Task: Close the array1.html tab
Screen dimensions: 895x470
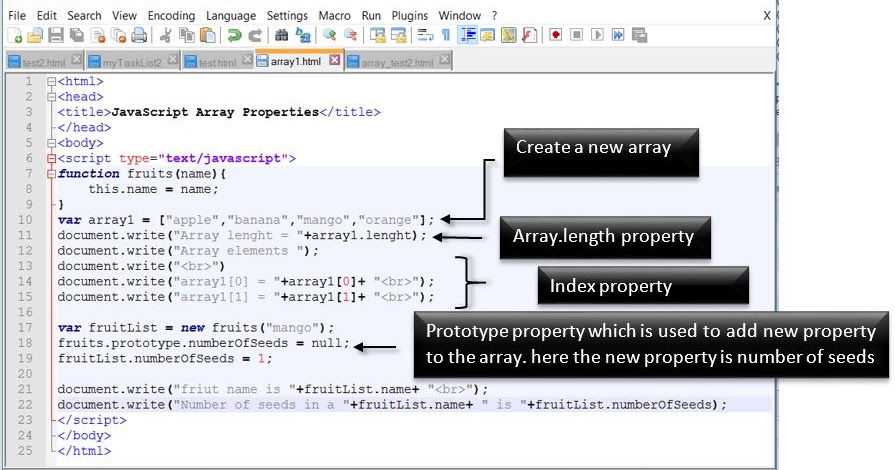Action: 335,59
